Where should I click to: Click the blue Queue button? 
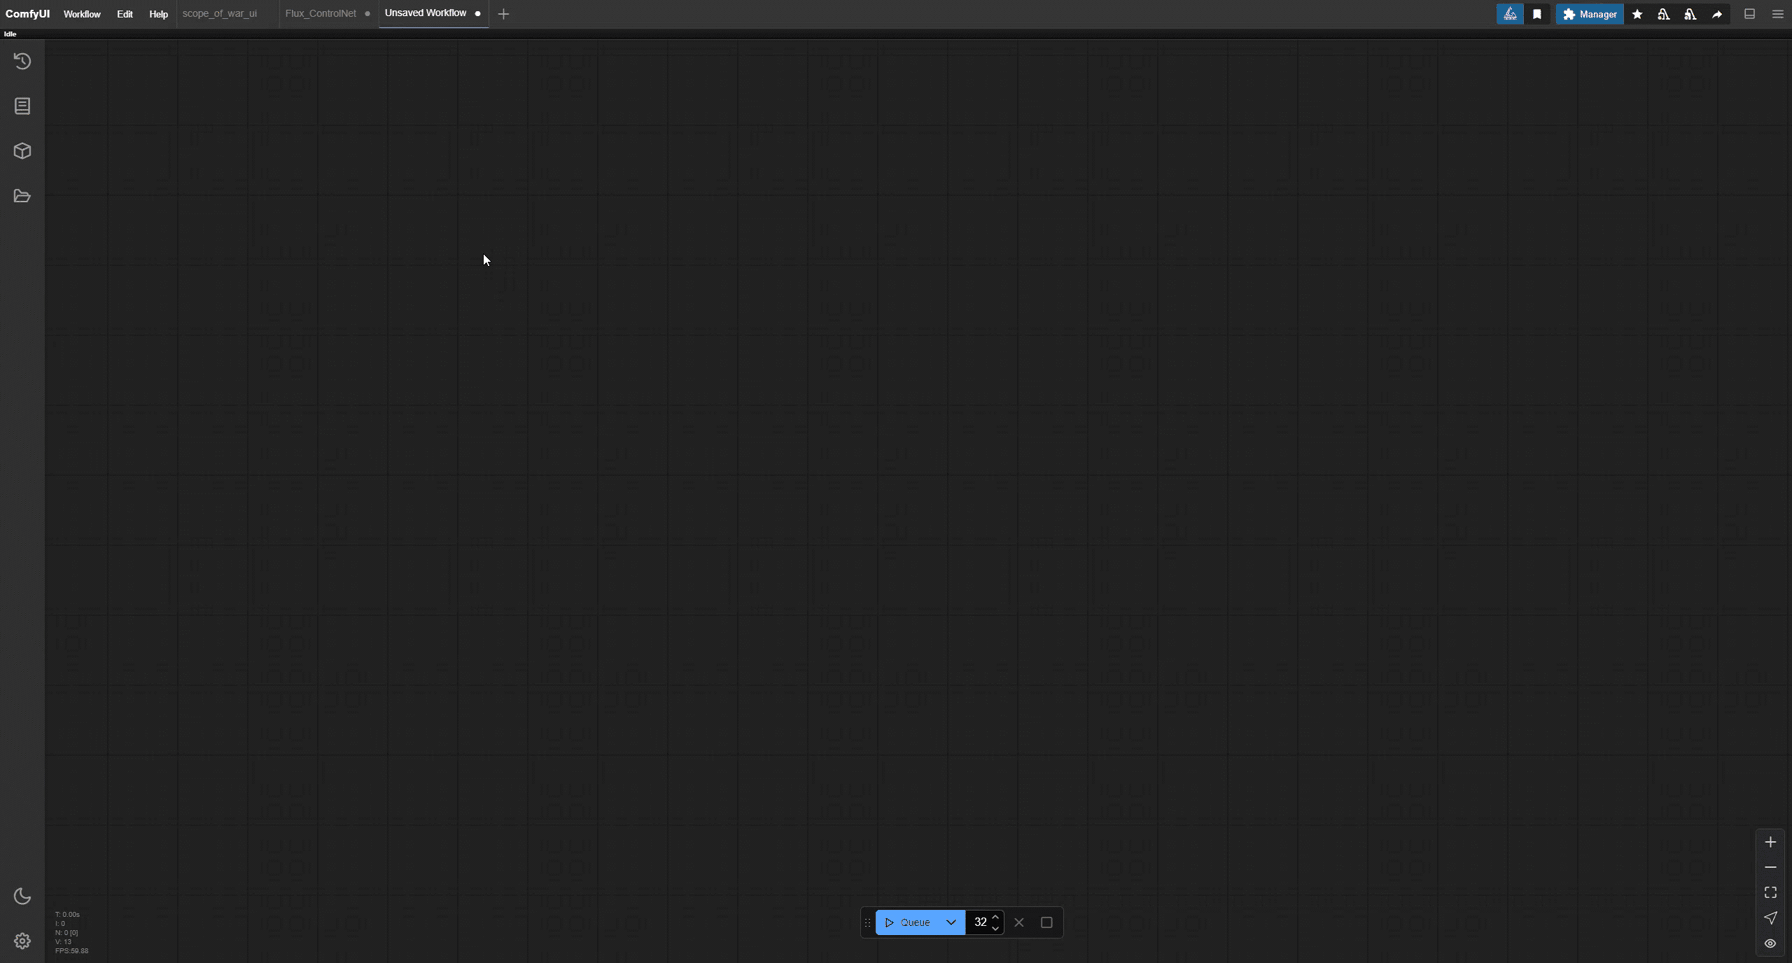908,922
